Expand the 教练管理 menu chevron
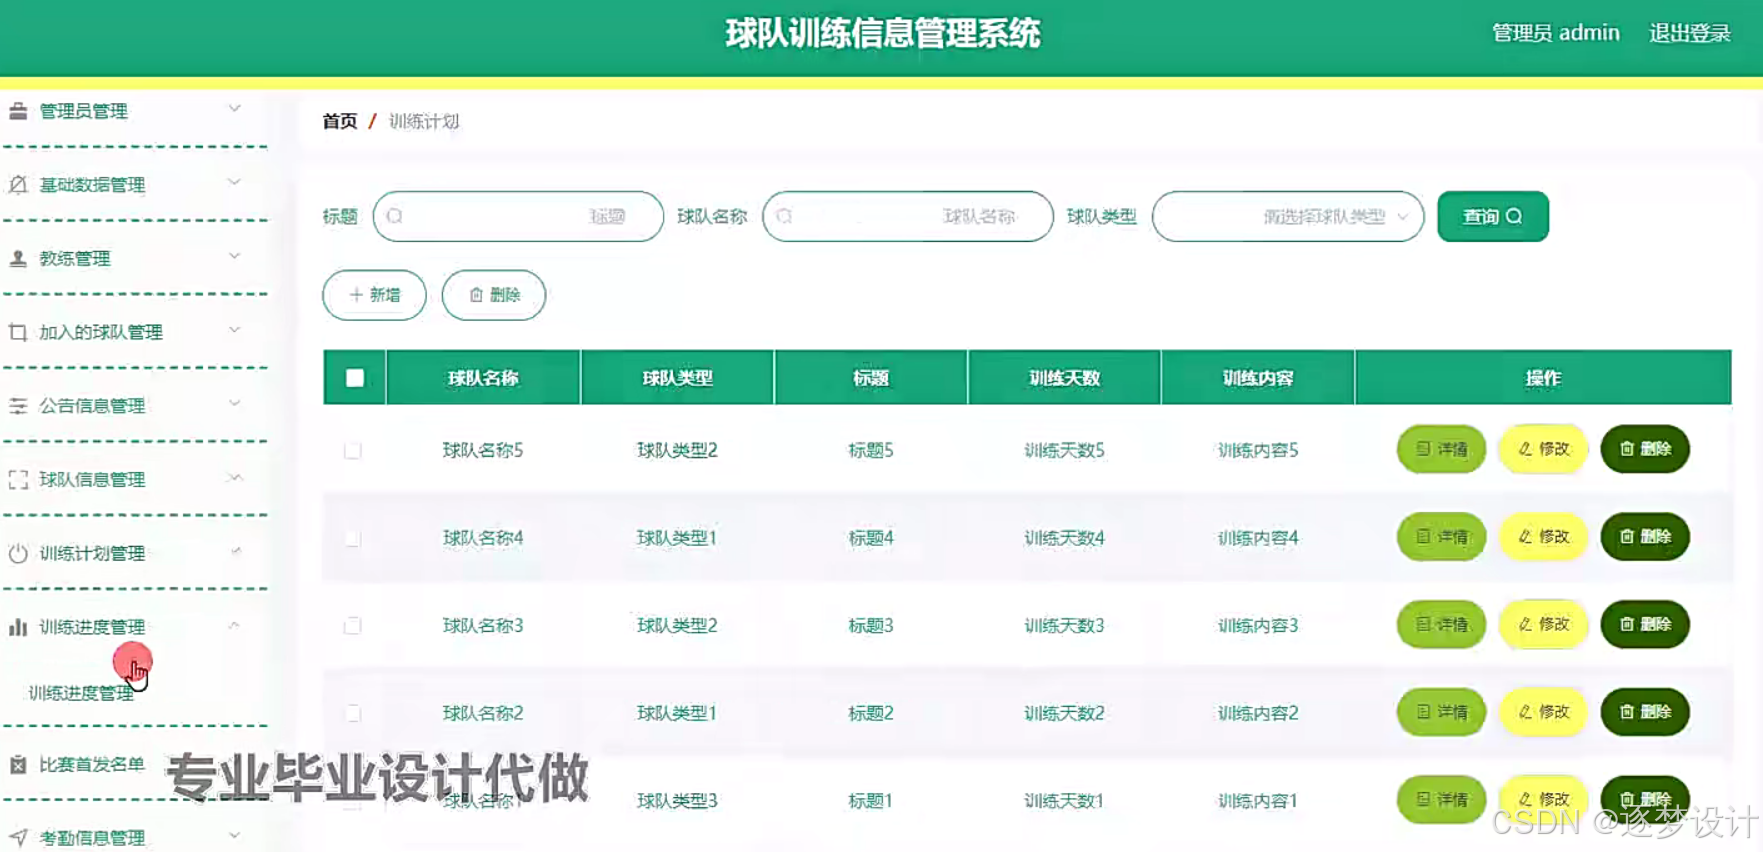The image size is (1763, 852). coord(234,256)
